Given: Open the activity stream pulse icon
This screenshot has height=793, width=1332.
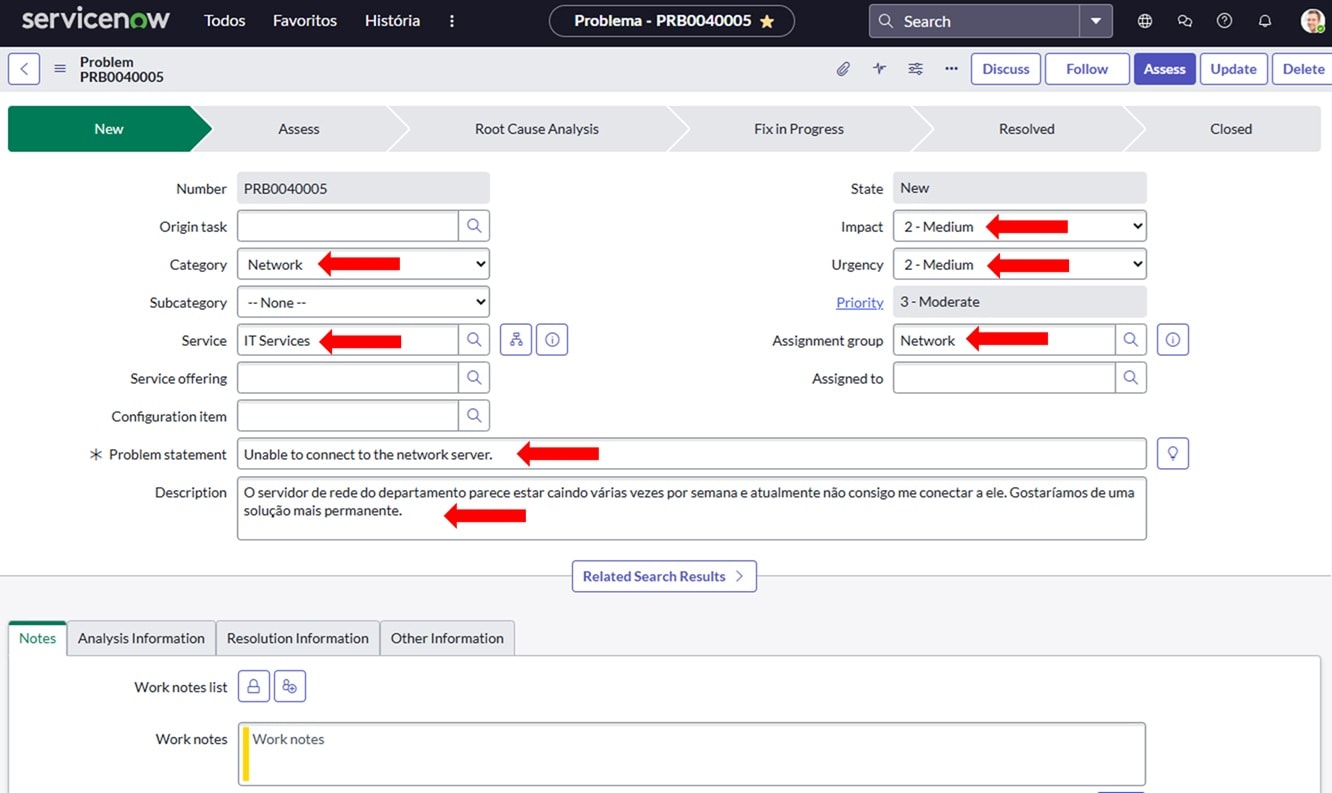Looking at the screenshot, I should pos(879,69).
